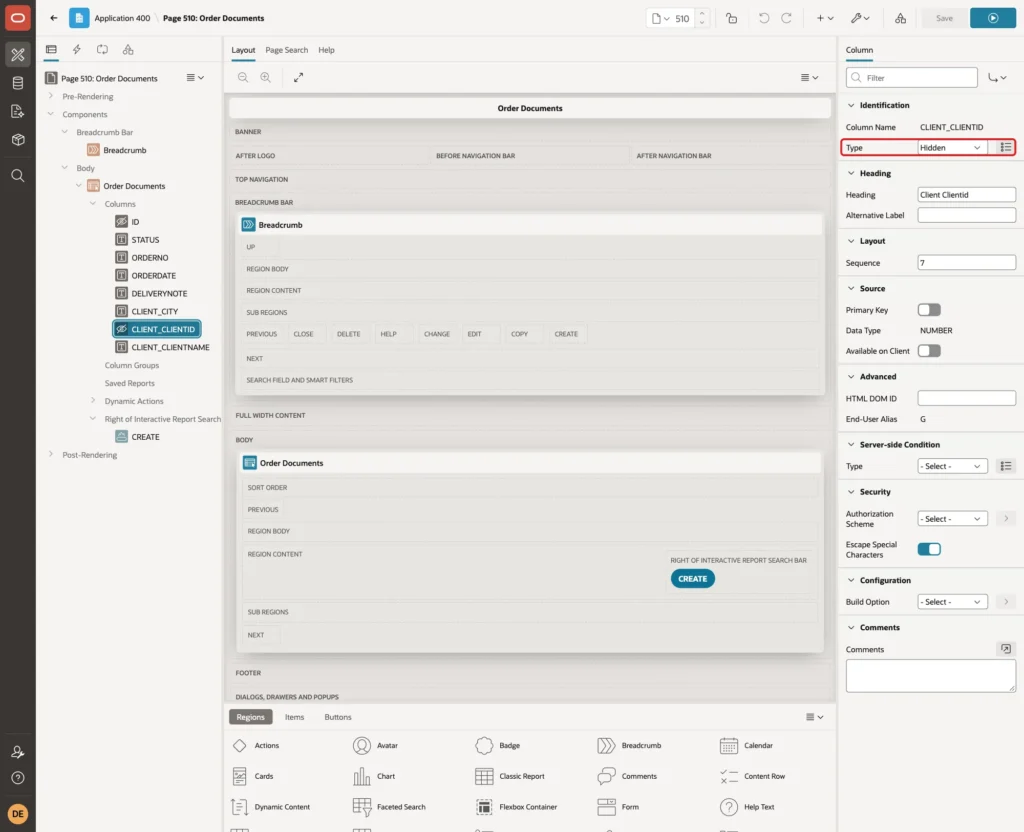Viewport: 1024px width, 832px height.
Task: Click Go to Group icon beside Filter
Action: (x=997, y=78)
